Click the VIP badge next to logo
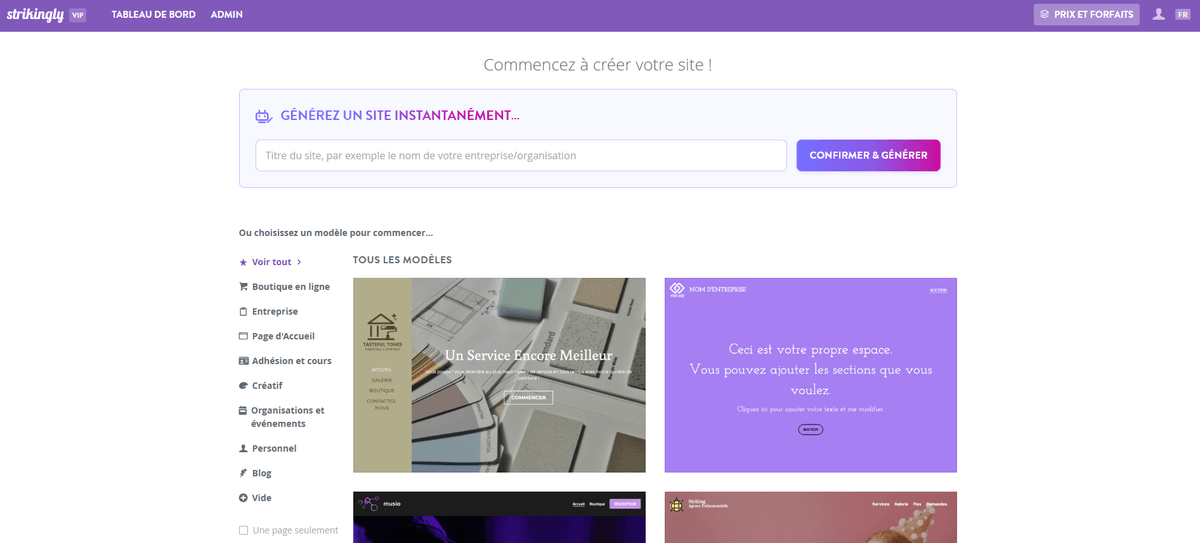 click(x=78, y=15)
